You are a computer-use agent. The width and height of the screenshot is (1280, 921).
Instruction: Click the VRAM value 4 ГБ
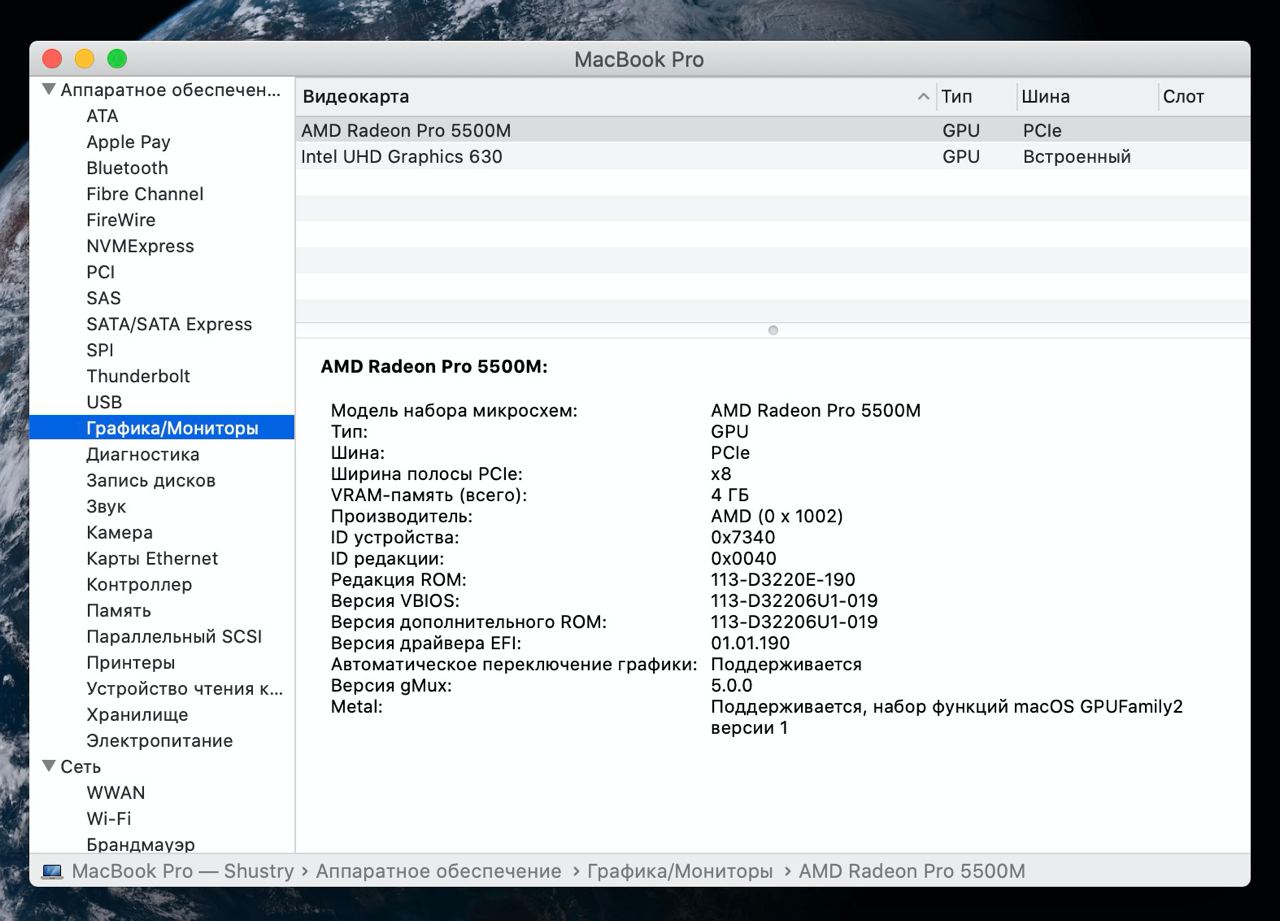click(x=730, y=495)
